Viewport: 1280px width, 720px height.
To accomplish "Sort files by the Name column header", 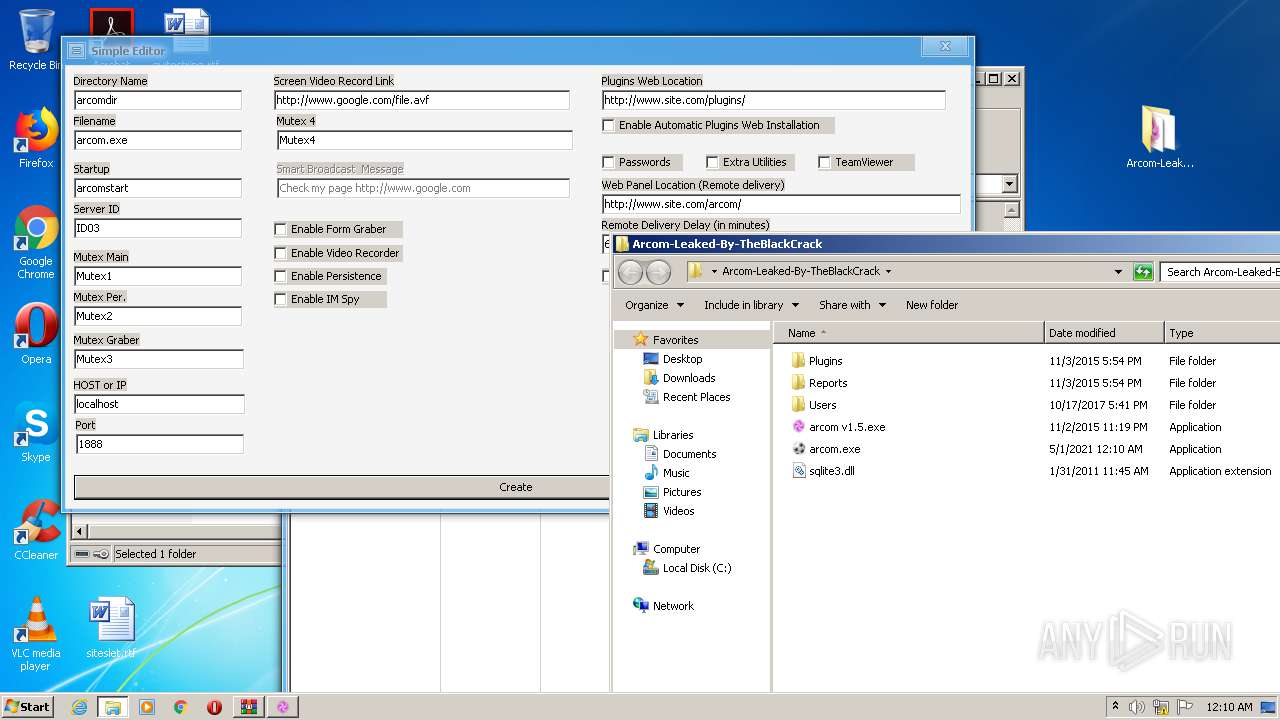I will click(x=910, y=333).
